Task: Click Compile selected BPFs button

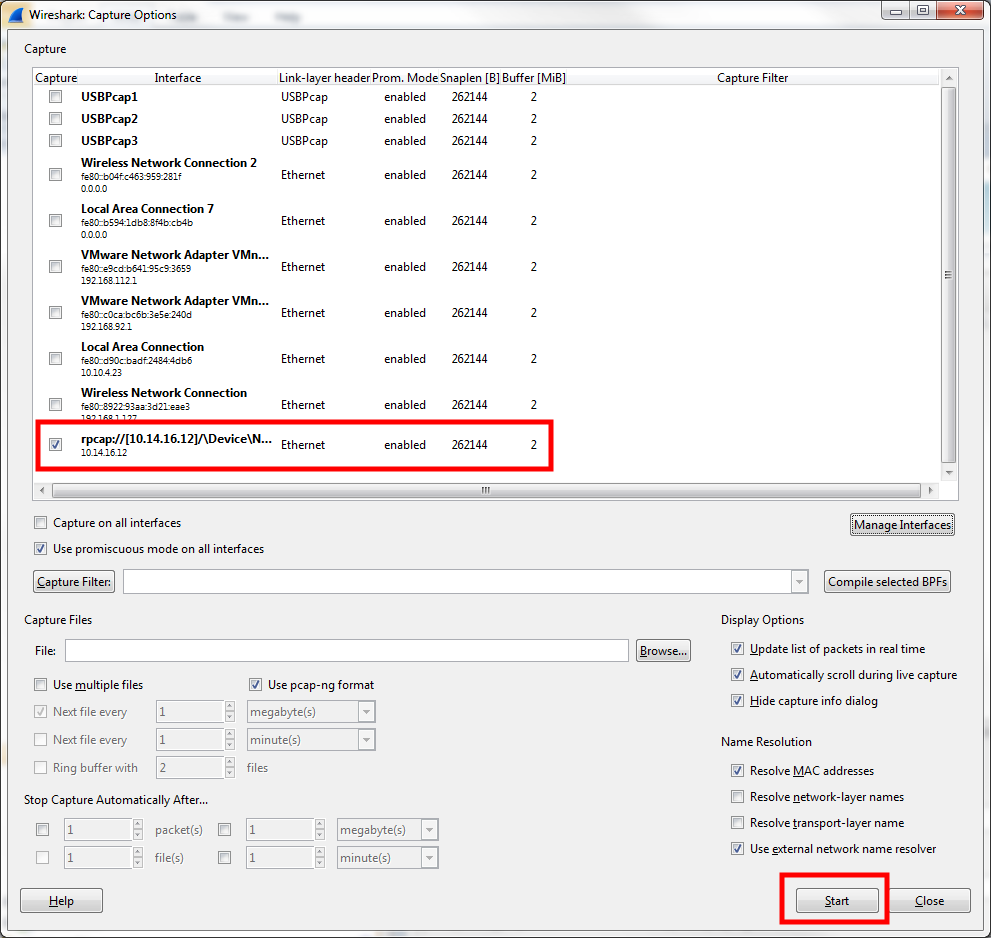Action: pyautogui.click(x=887, y=582)
